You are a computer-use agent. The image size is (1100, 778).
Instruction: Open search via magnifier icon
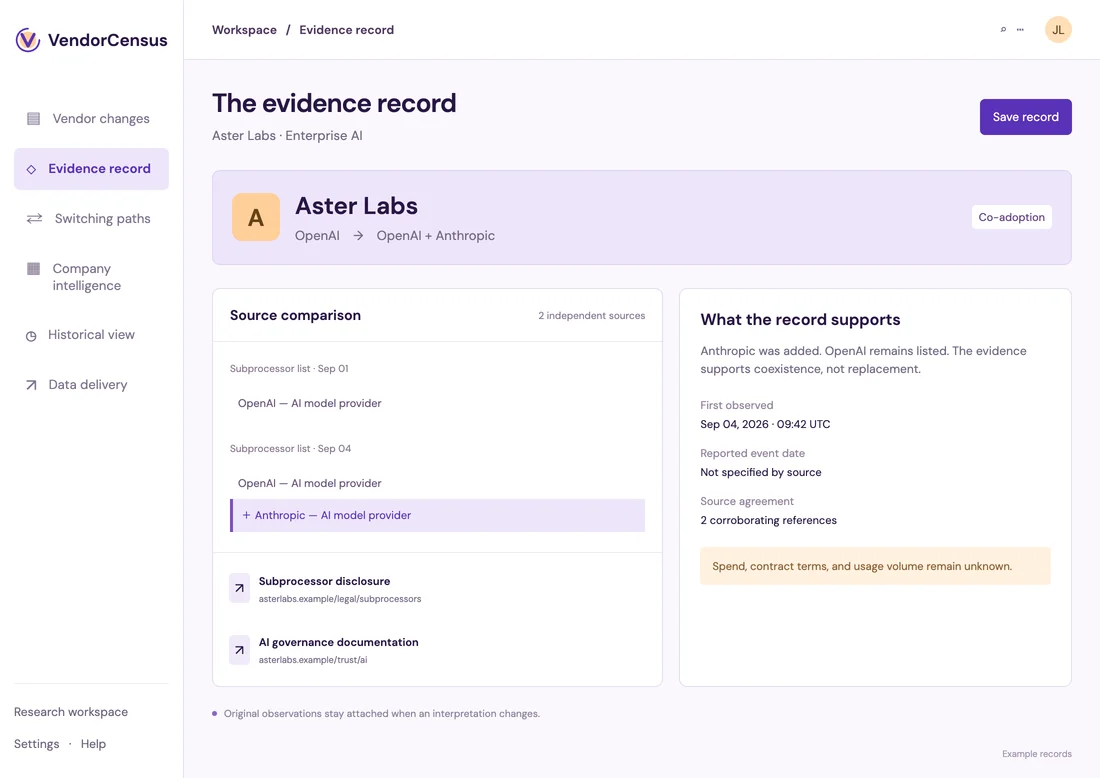tap(1003, 29)
